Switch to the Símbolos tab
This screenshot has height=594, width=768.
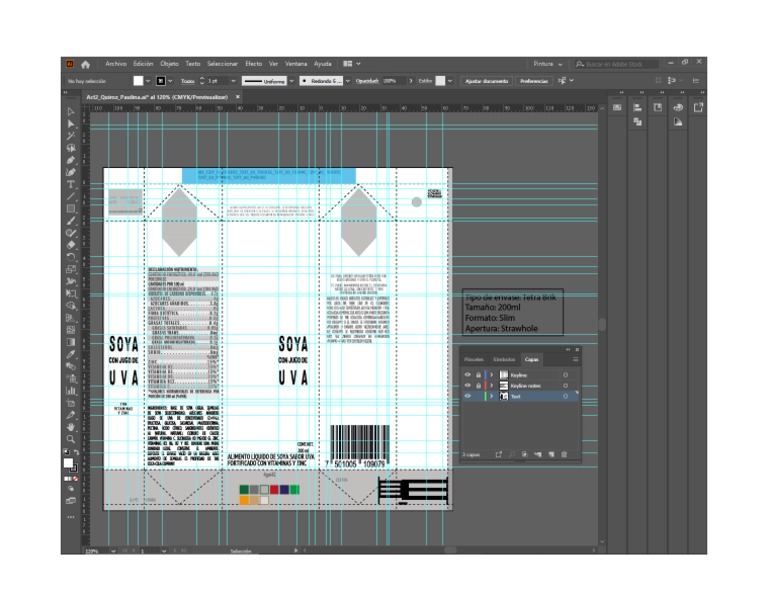click(x=504, y=358)
